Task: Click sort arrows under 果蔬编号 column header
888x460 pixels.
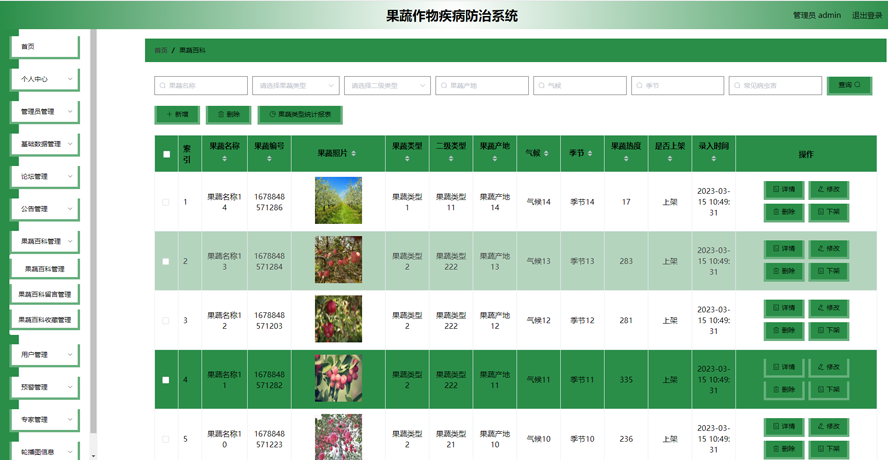Action: pos(269,159)
